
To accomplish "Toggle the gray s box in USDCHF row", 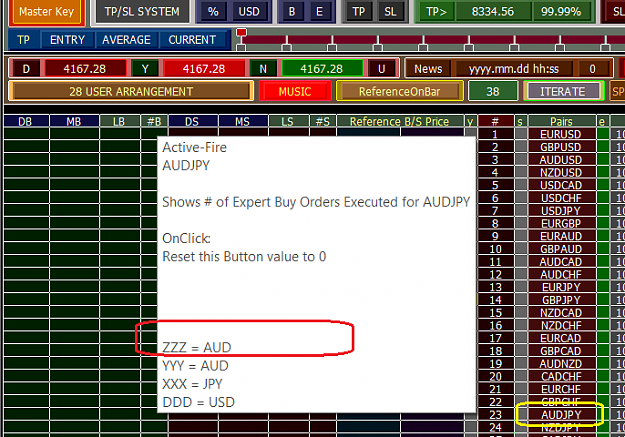I will 521,198.
